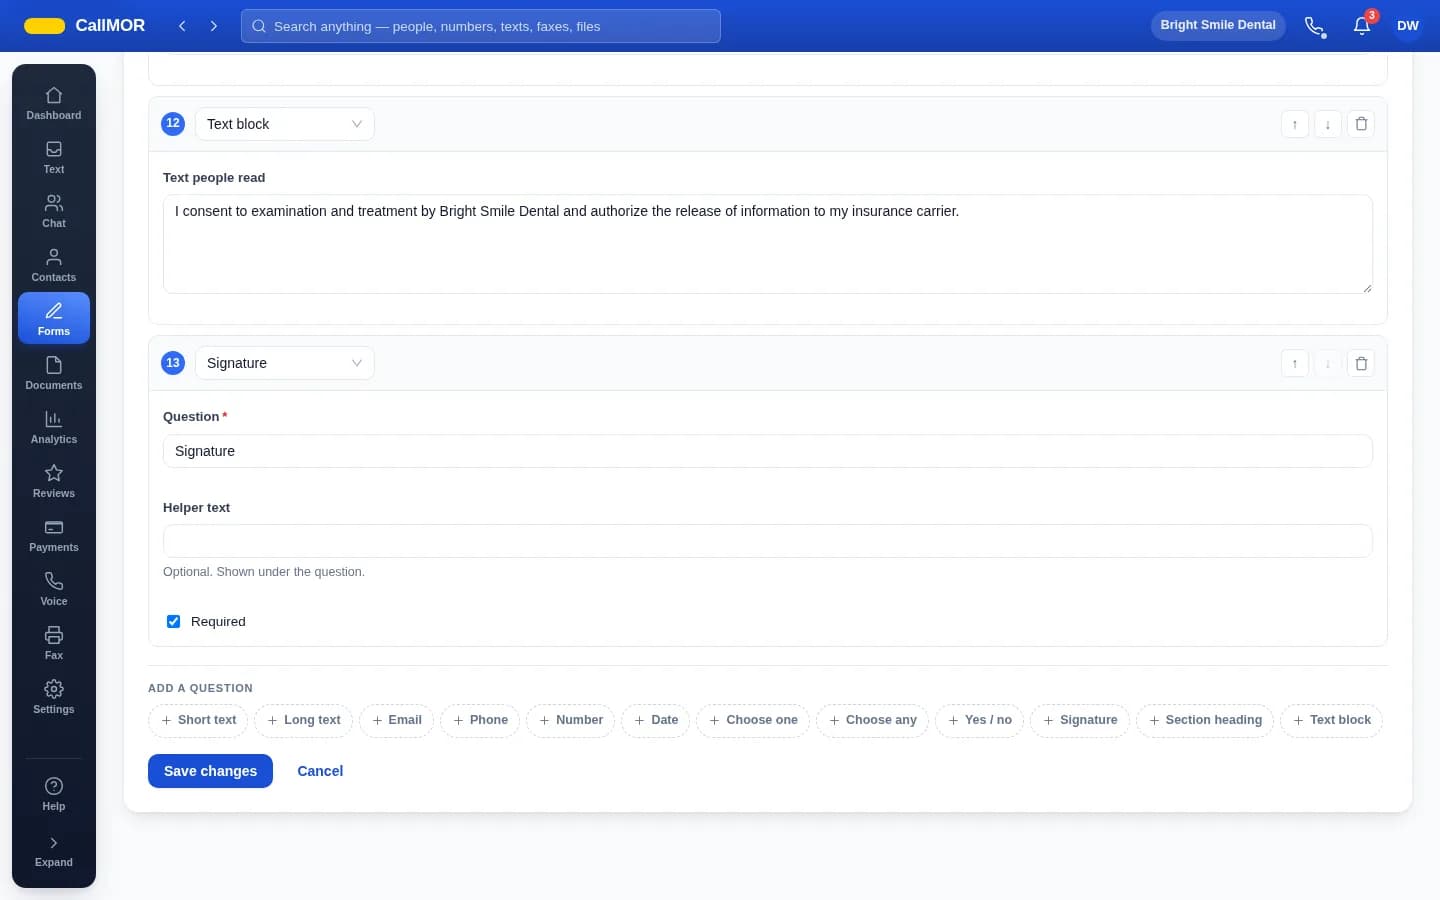Open the notifications bell

[1362, 26]
